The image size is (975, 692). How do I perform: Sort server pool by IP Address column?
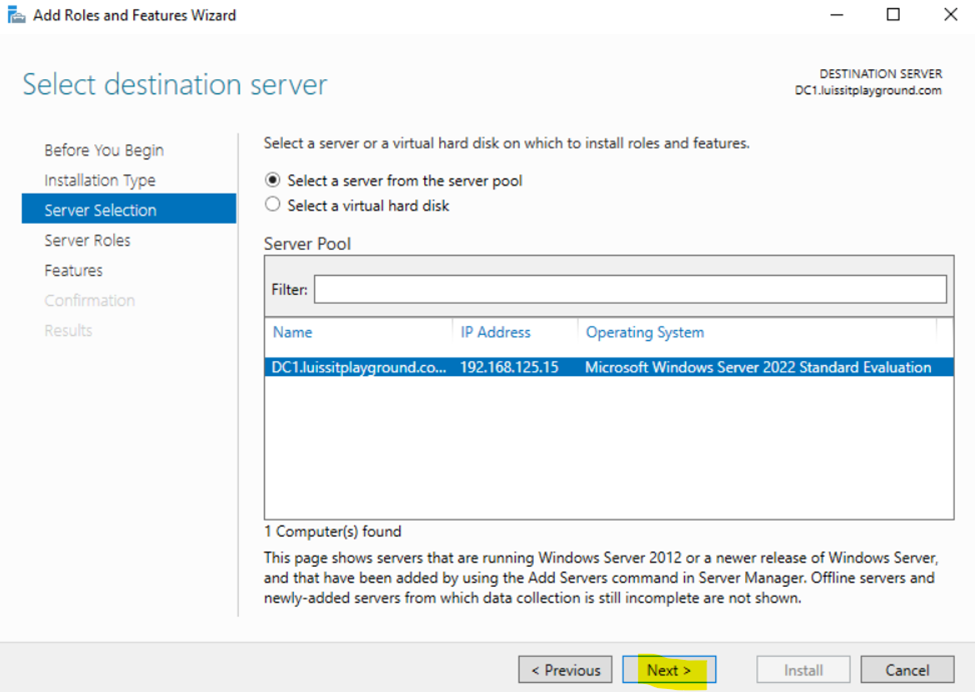point(495,332)
